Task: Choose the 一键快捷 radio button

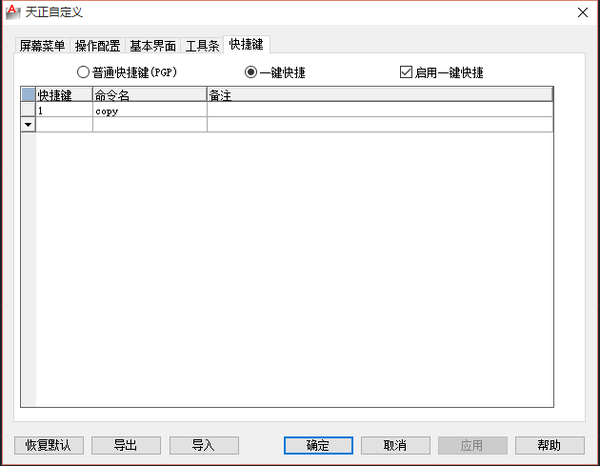Action: coord(251,73)
